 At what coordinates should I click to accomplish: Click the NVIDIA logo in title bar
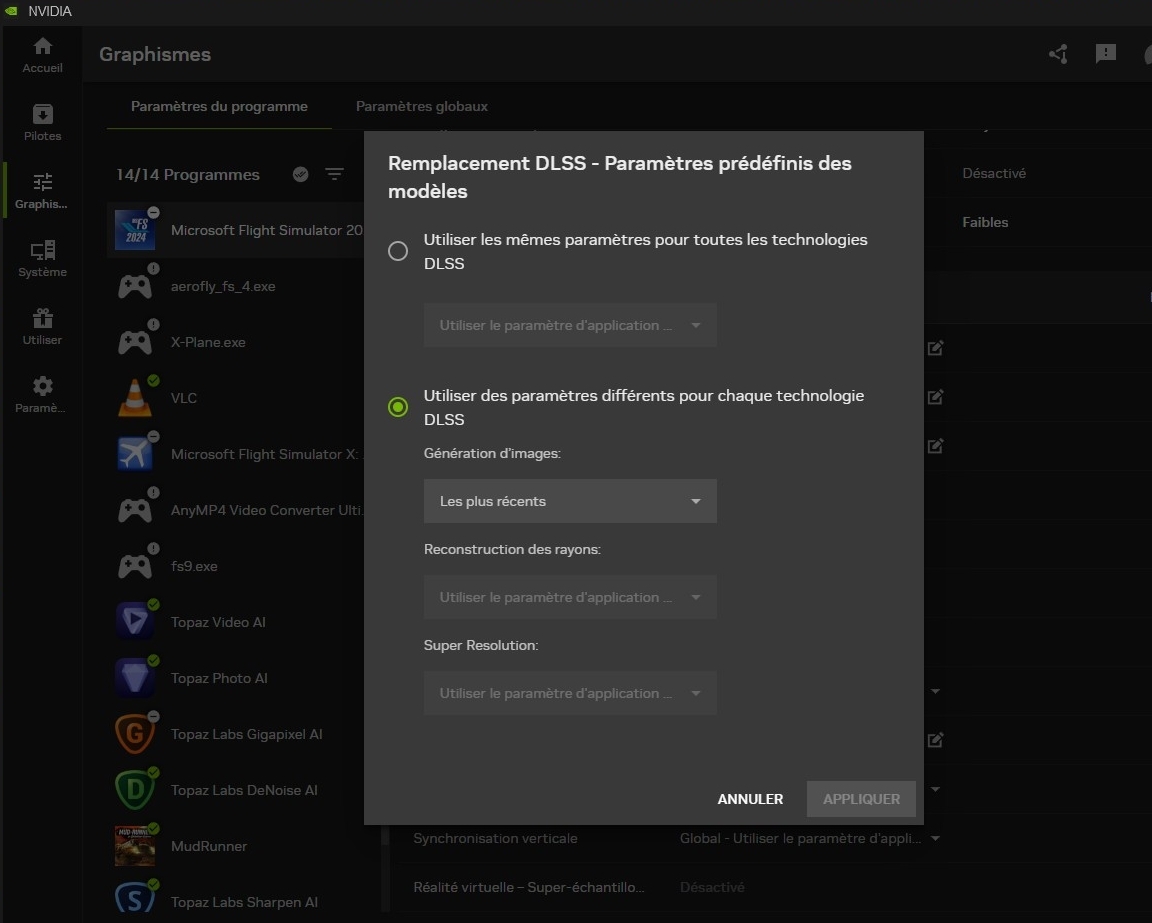pyautogui.click(x=10, y=11)
